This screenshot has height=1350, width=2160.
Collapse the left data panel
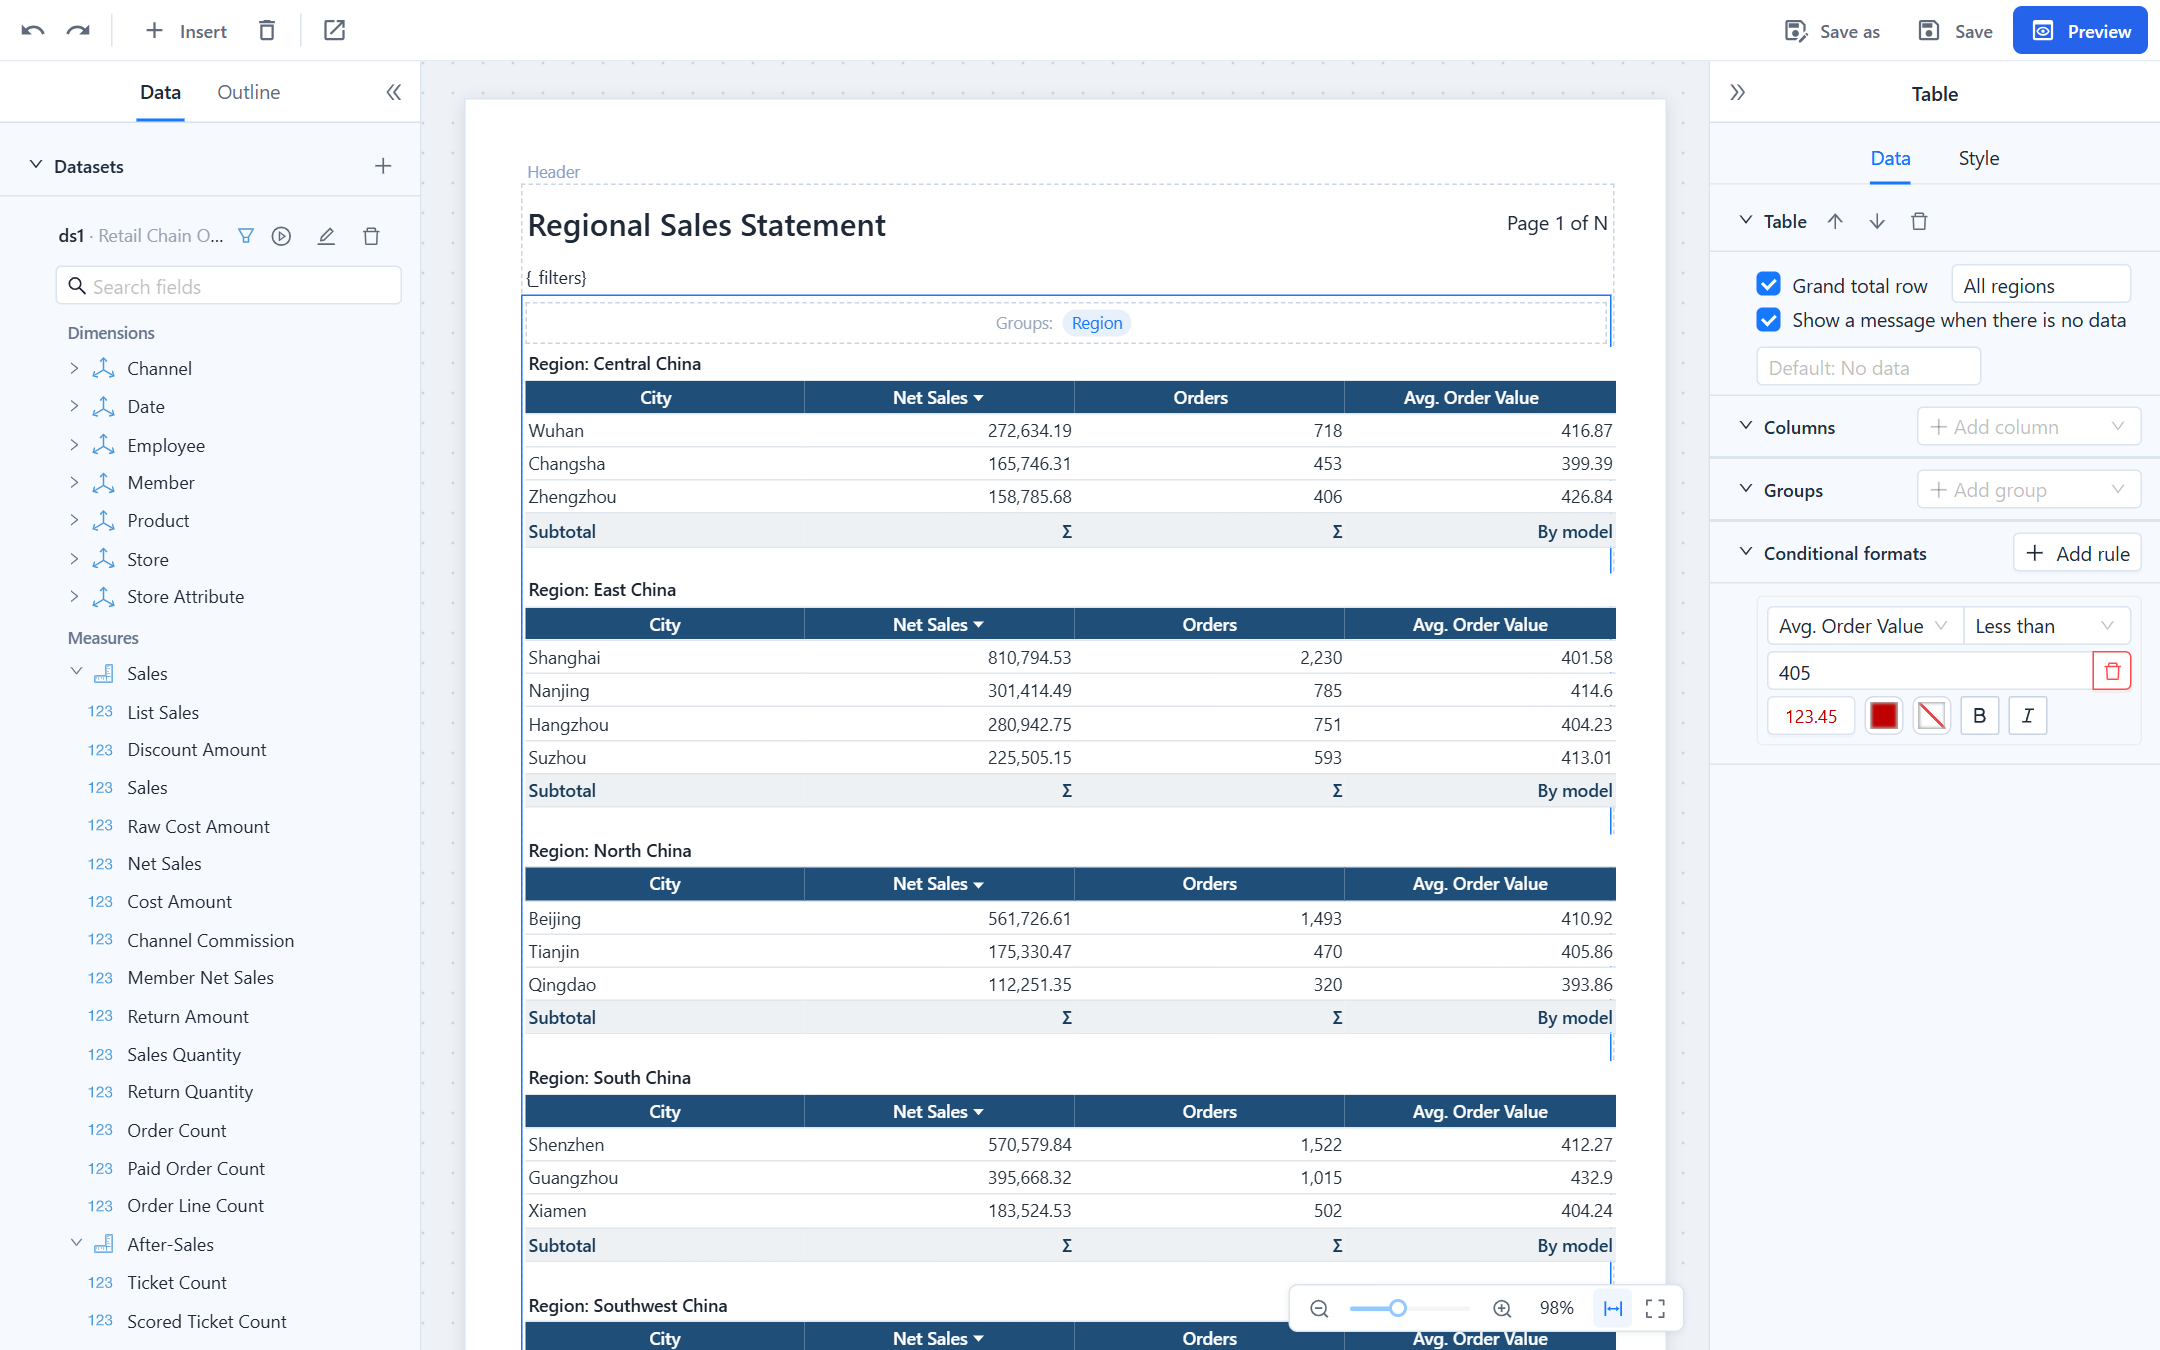(394, 92)
